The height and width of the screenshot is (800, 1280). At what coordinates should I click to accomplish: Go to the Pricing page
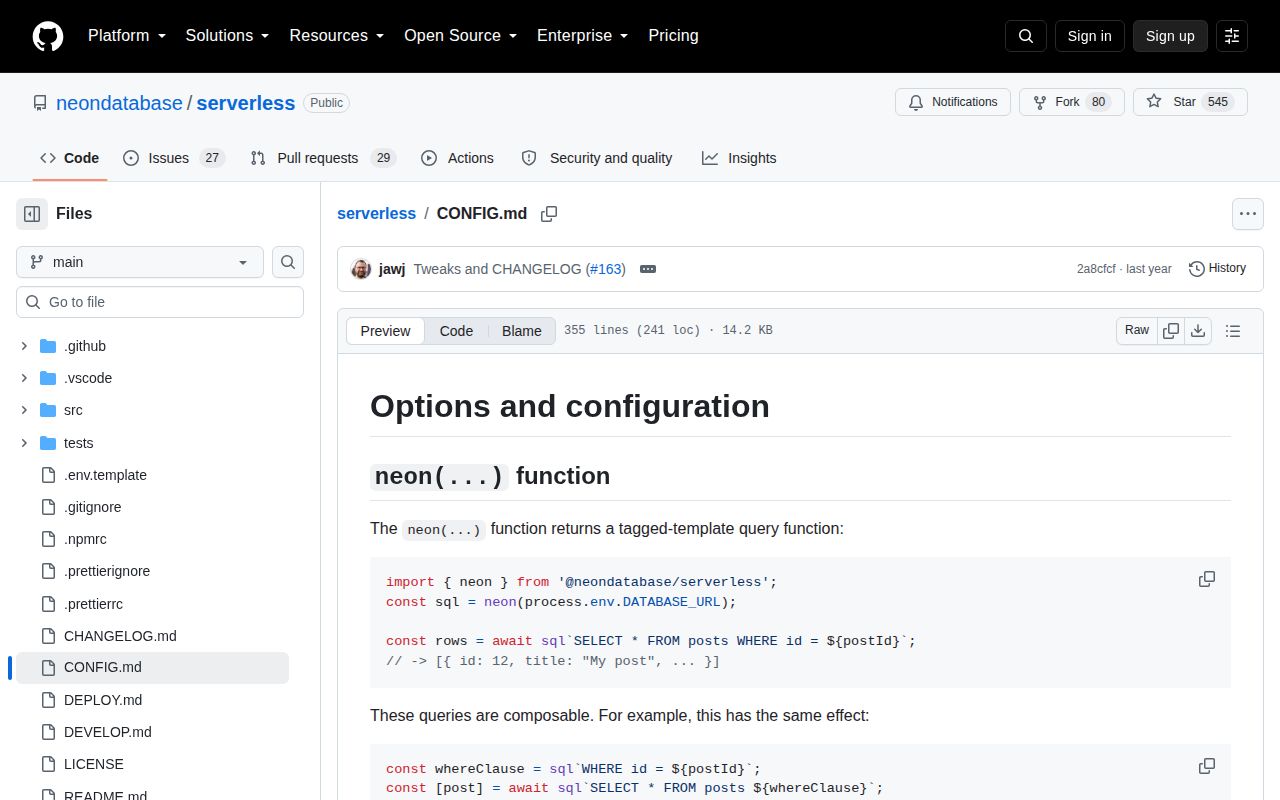(673, 35)
